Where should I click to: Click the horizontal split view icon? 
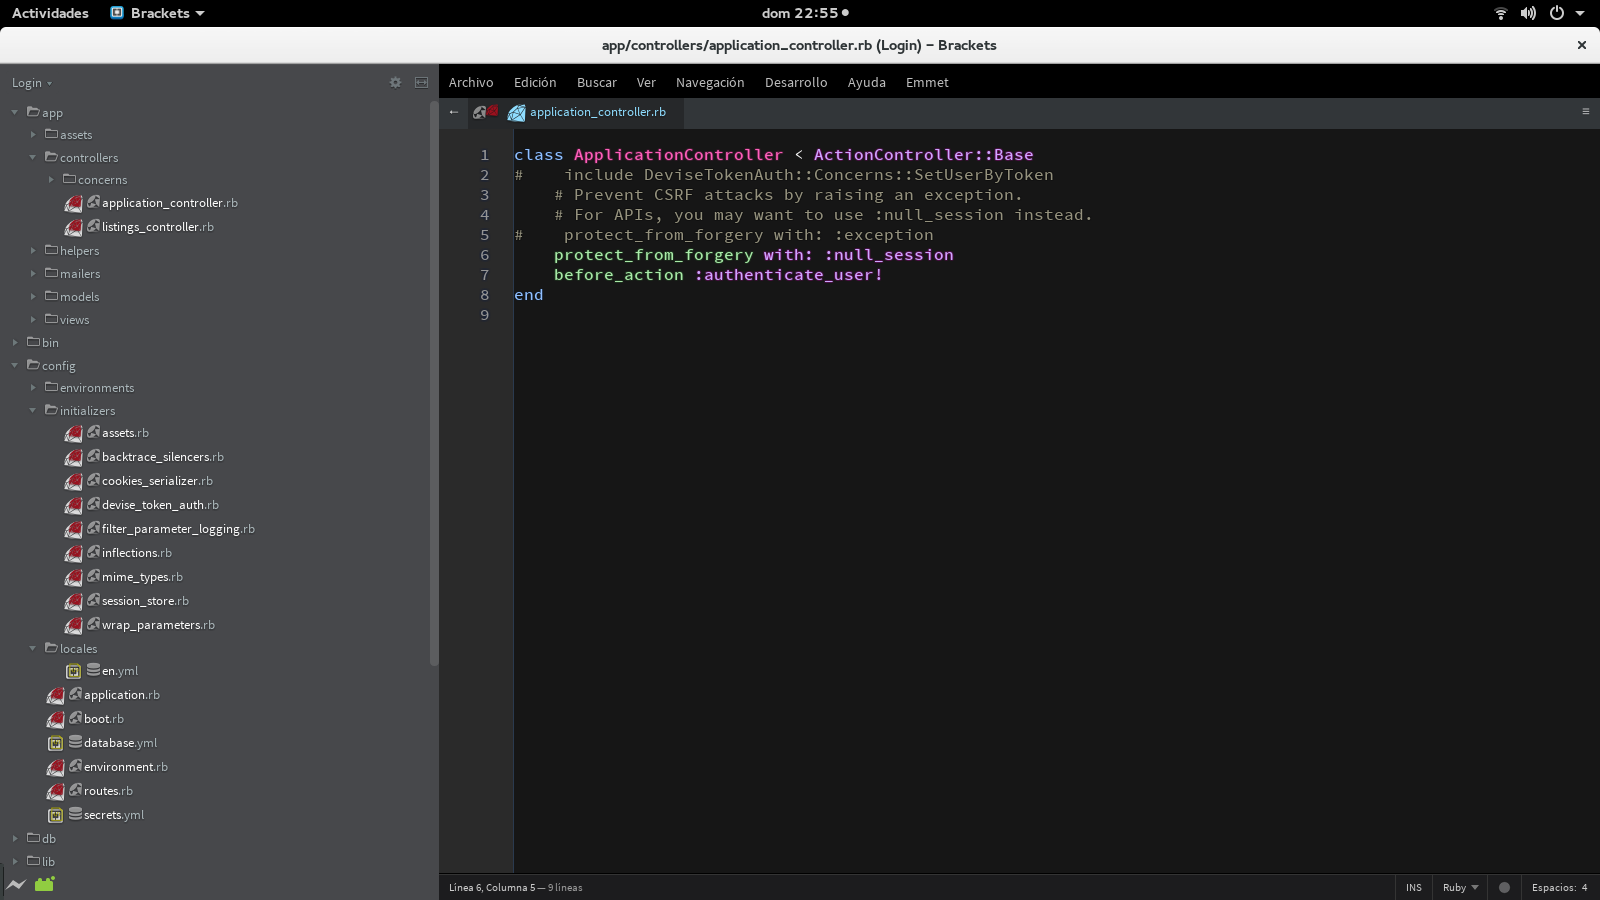(x=421, y=82)
